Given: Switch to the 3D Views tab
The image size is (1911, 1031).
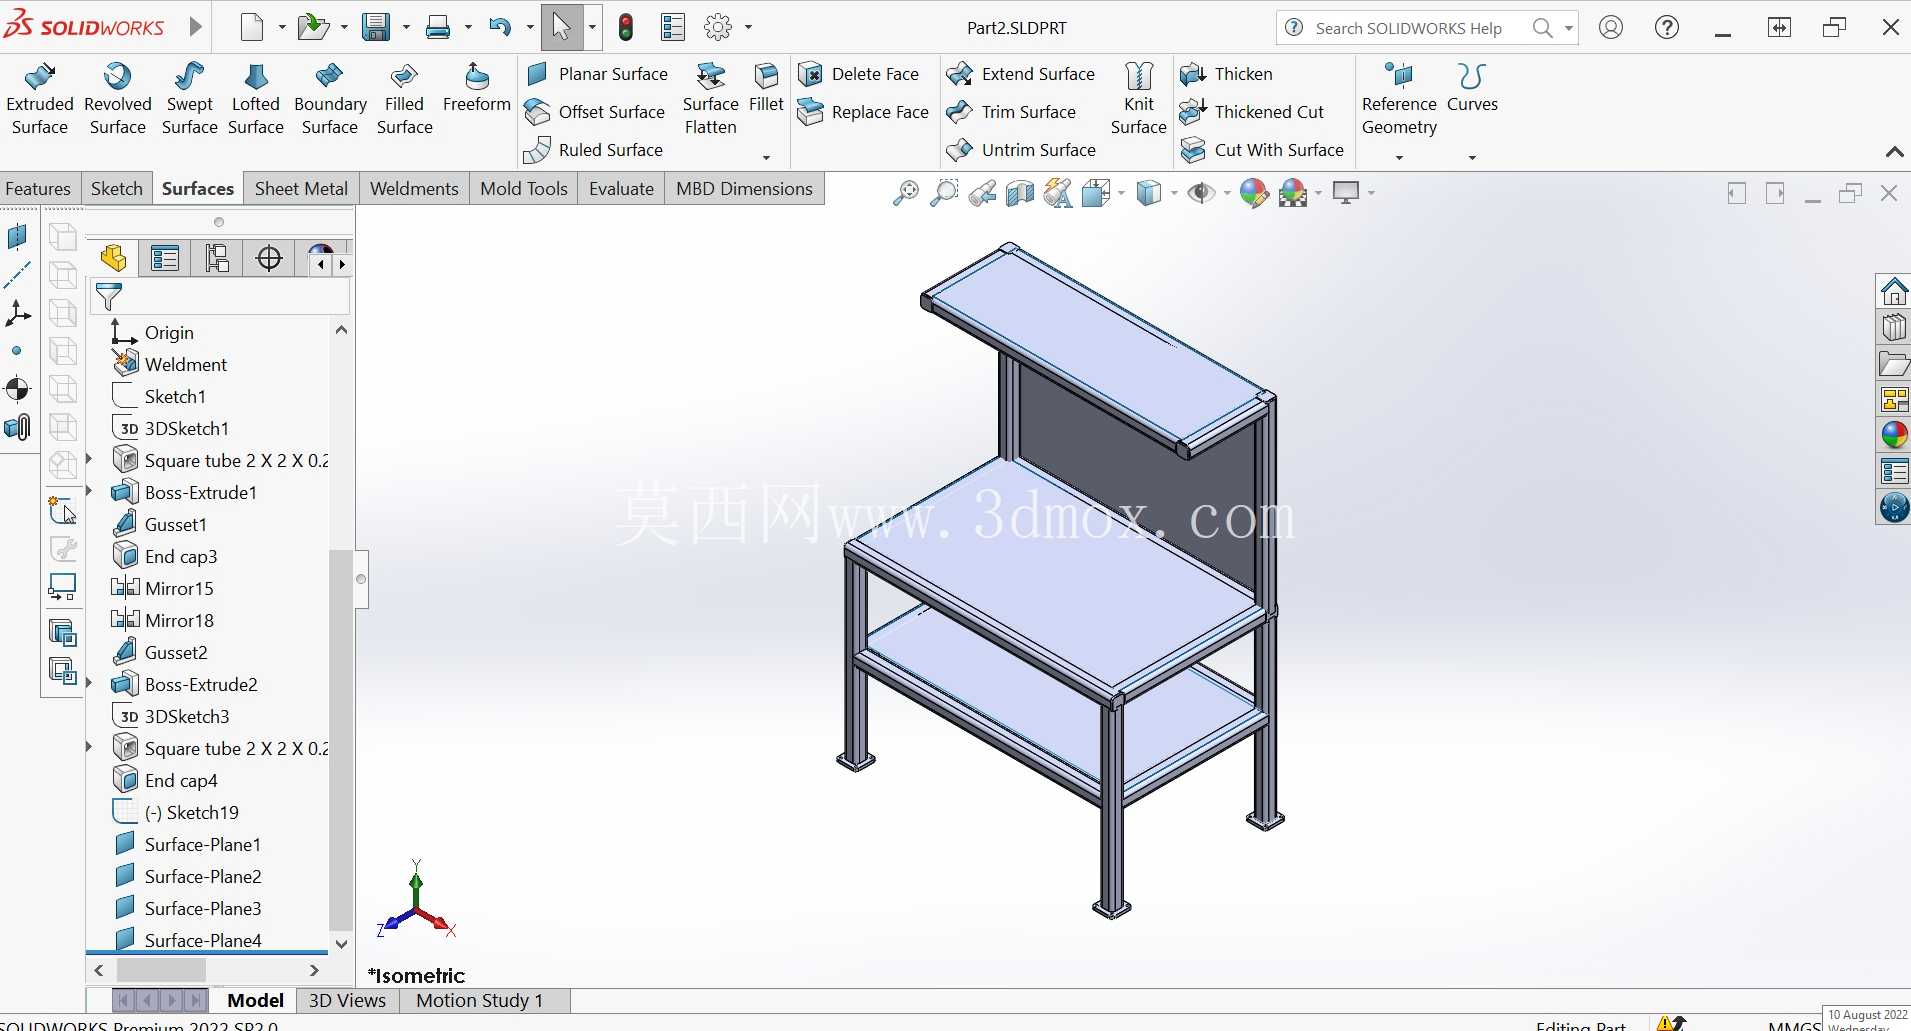Looking at the screenshot, I should pos(347,1001).
